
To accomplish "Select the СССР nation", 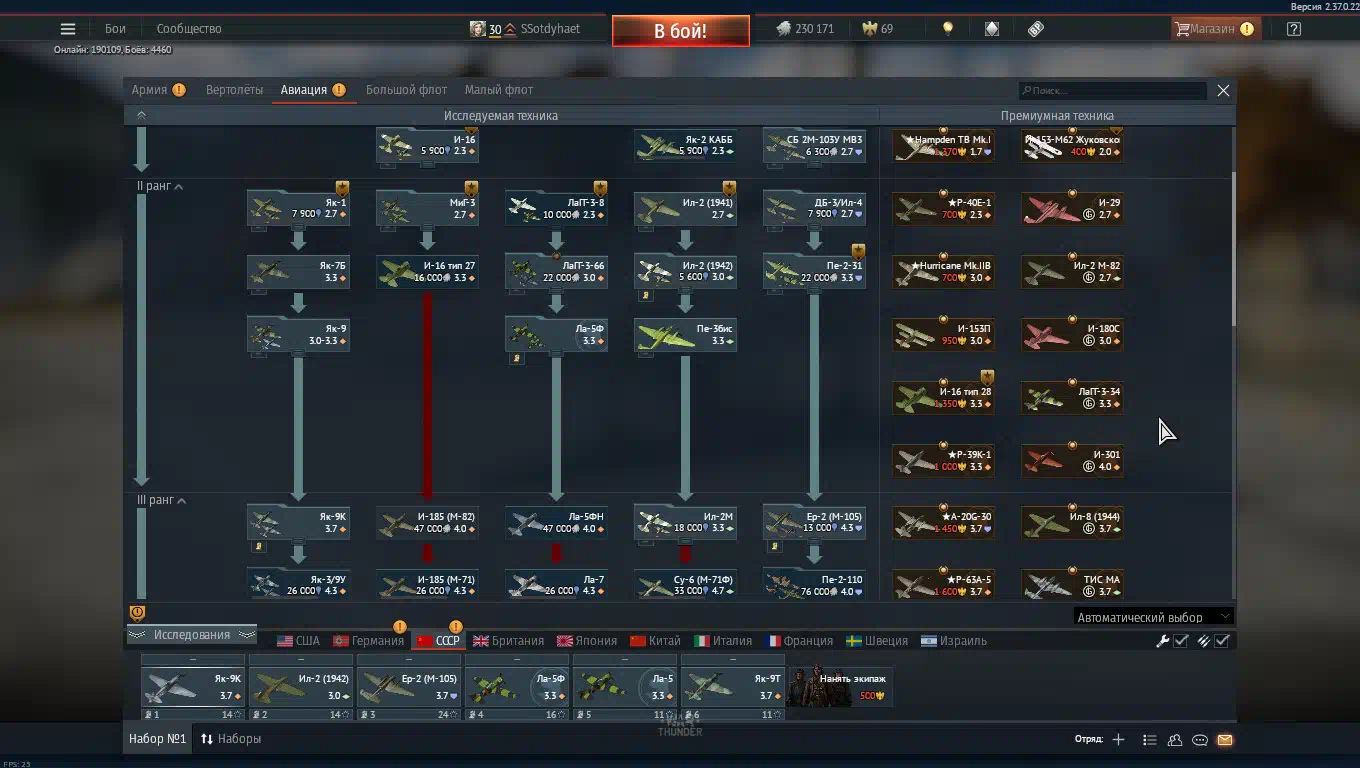I will [x=438, y=641].
